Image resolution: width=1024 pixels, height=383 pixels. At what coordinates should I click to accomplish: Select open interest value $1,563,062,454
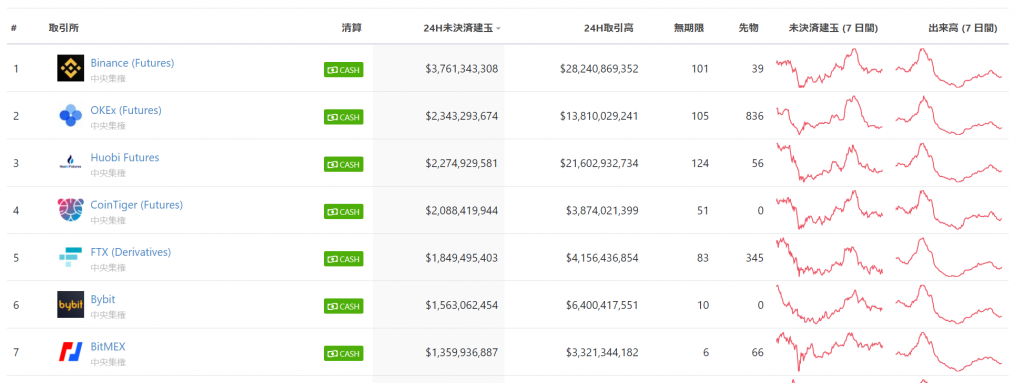point(461,305)
